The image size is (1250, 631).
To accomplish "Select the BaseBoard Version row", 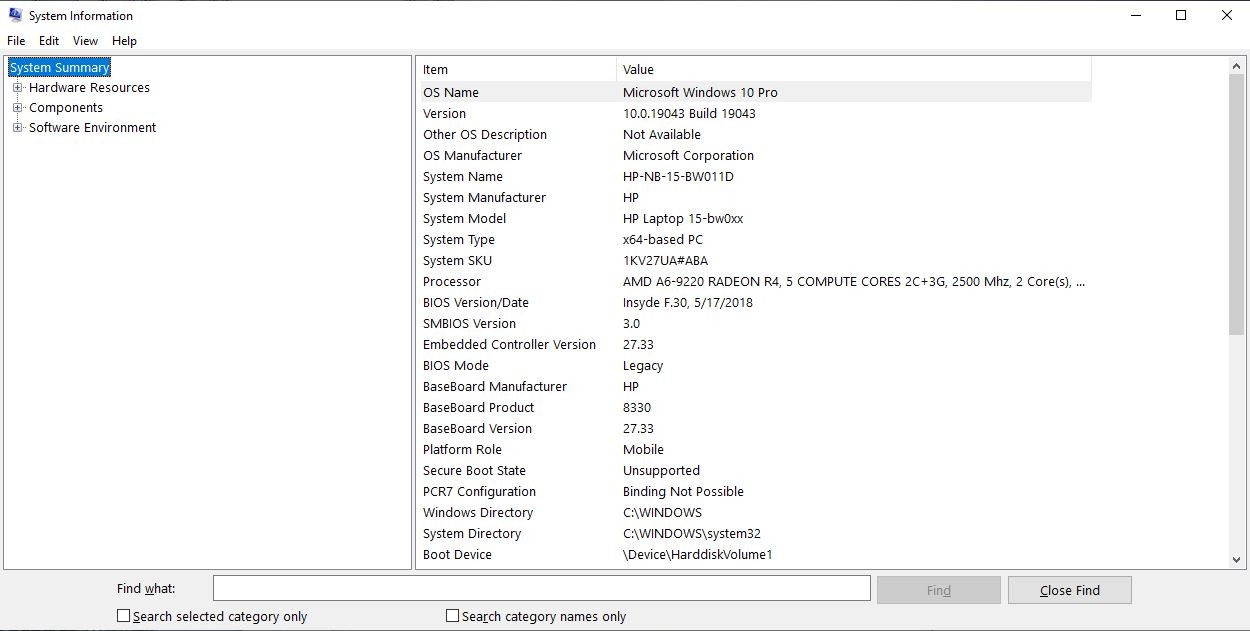I will (x=754, y=428).
